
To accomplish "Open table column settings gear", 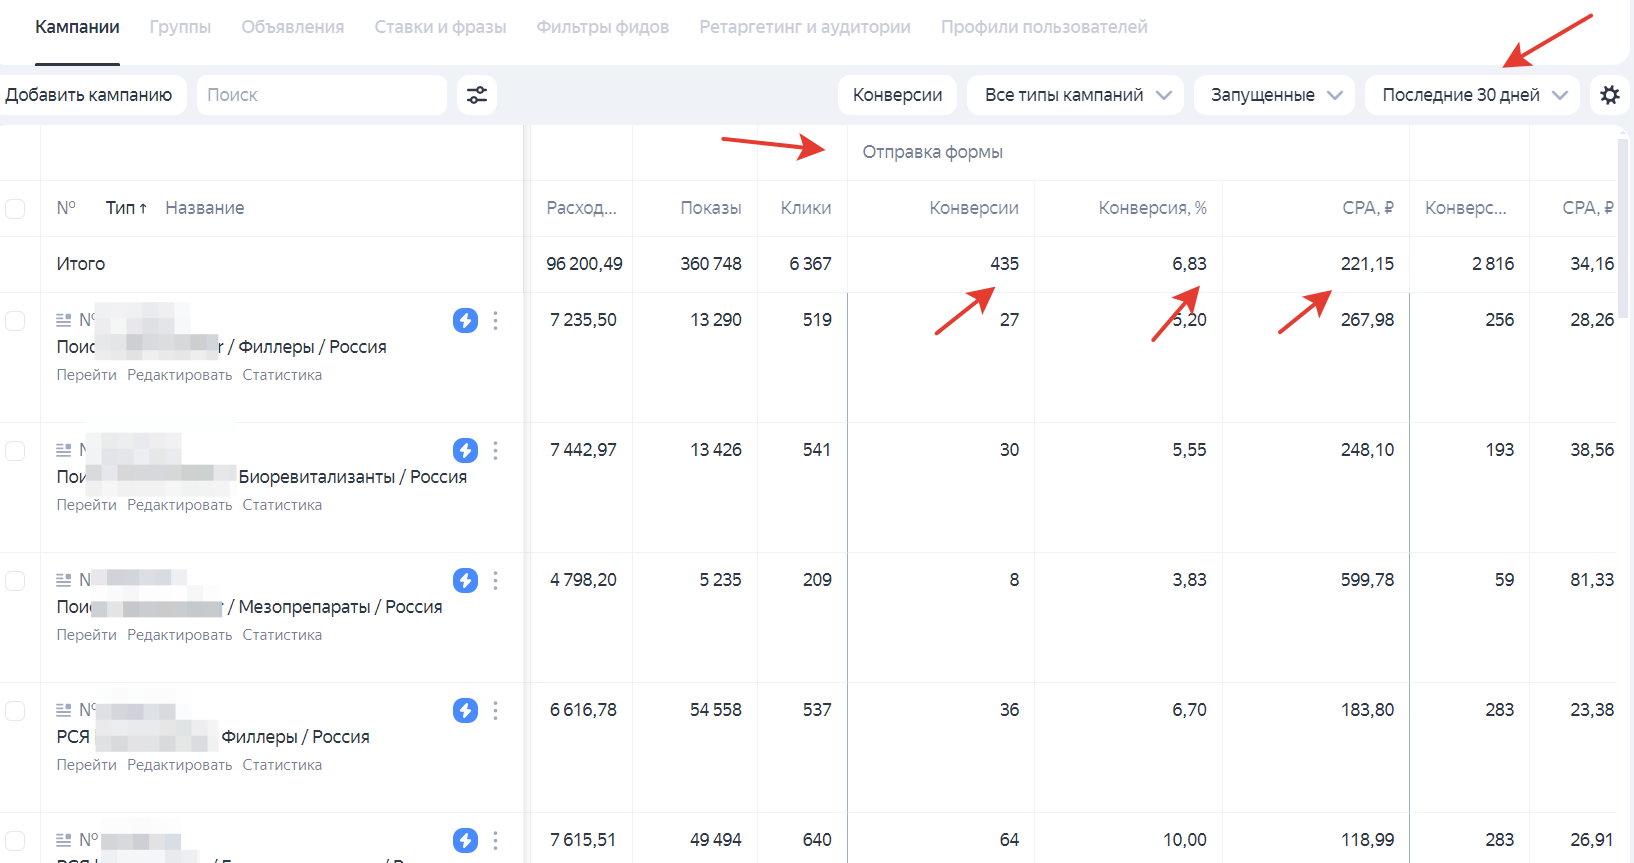I will [x=1609, y=95].
